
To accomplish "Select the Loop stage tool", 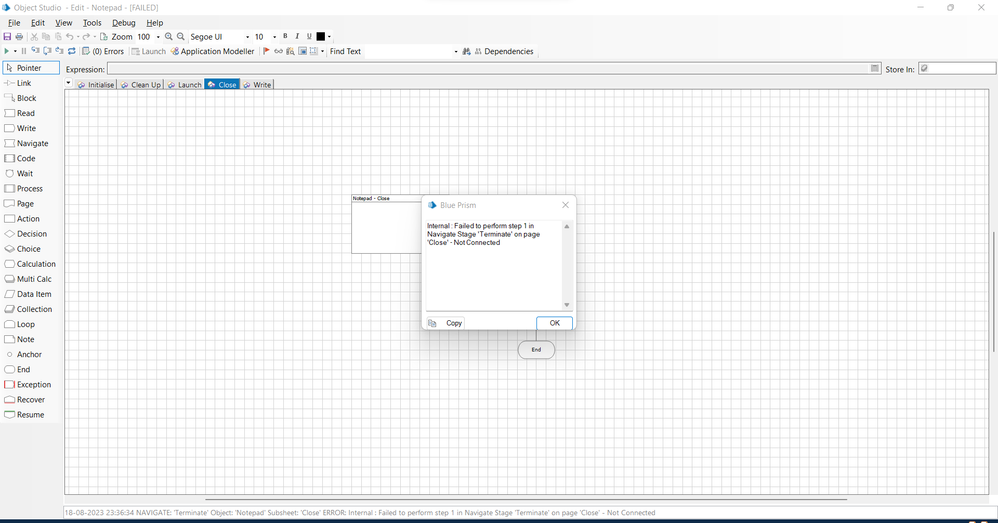I will [x=20, y=324].
